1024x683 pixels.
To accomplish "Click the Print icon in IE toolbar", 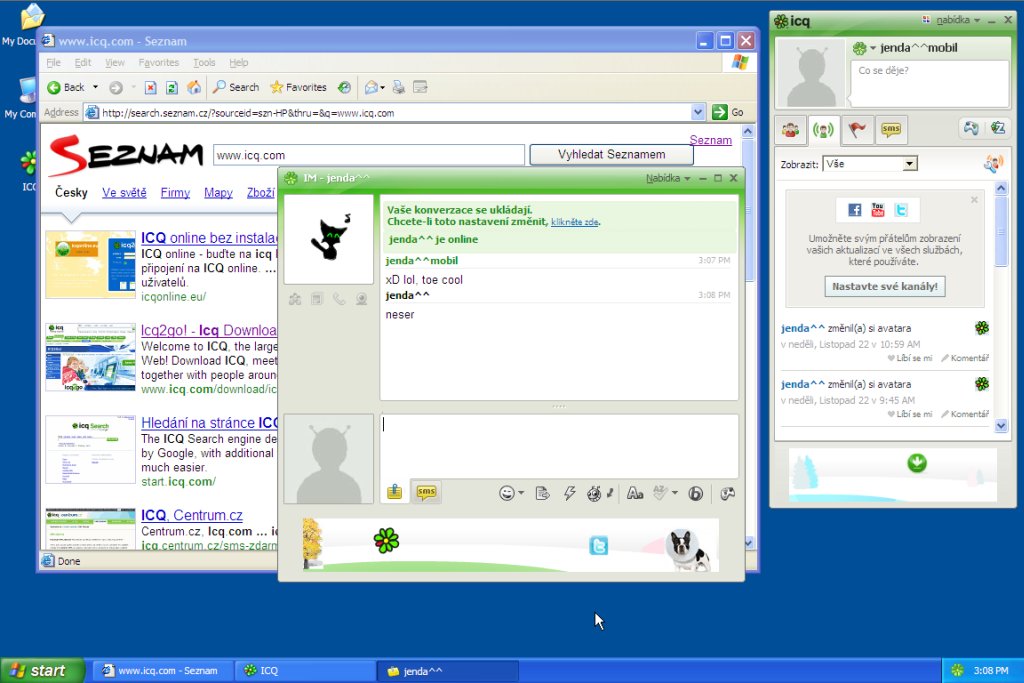I will click(398, 87).
